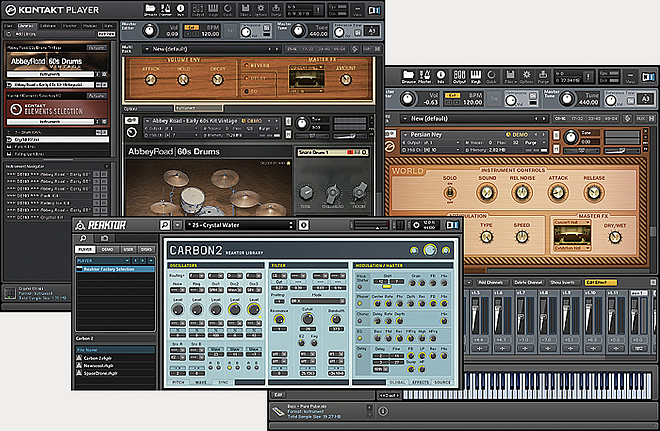Screen dimensions: 660x431
Task: Open Options gear in right Kontakt window
Action: tap(526, 77)
